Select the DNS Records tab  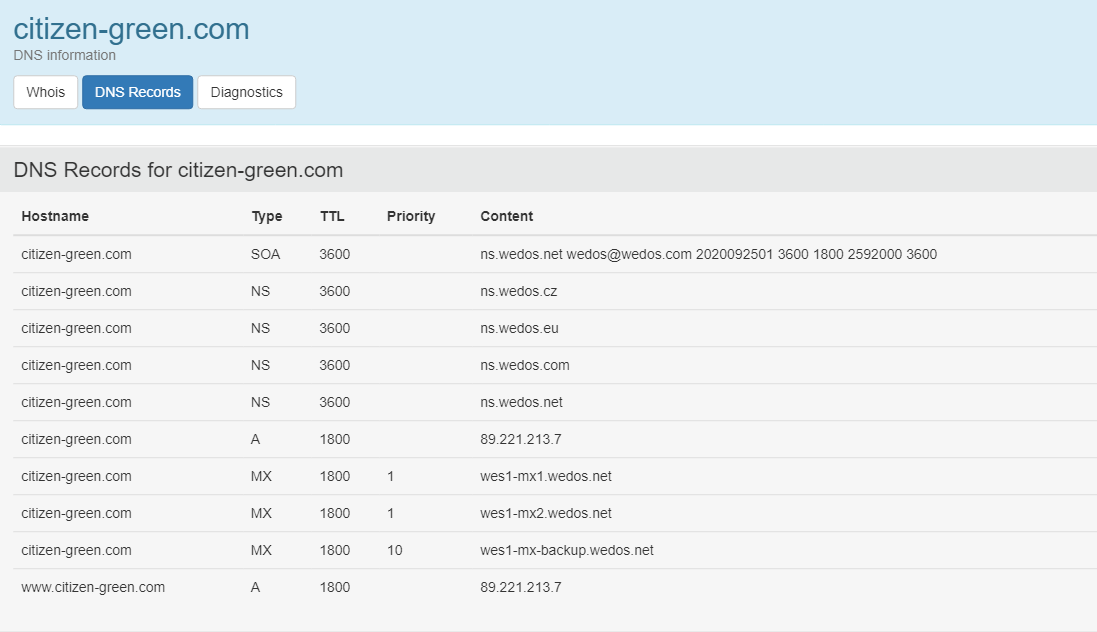click(x=138, y=92)
